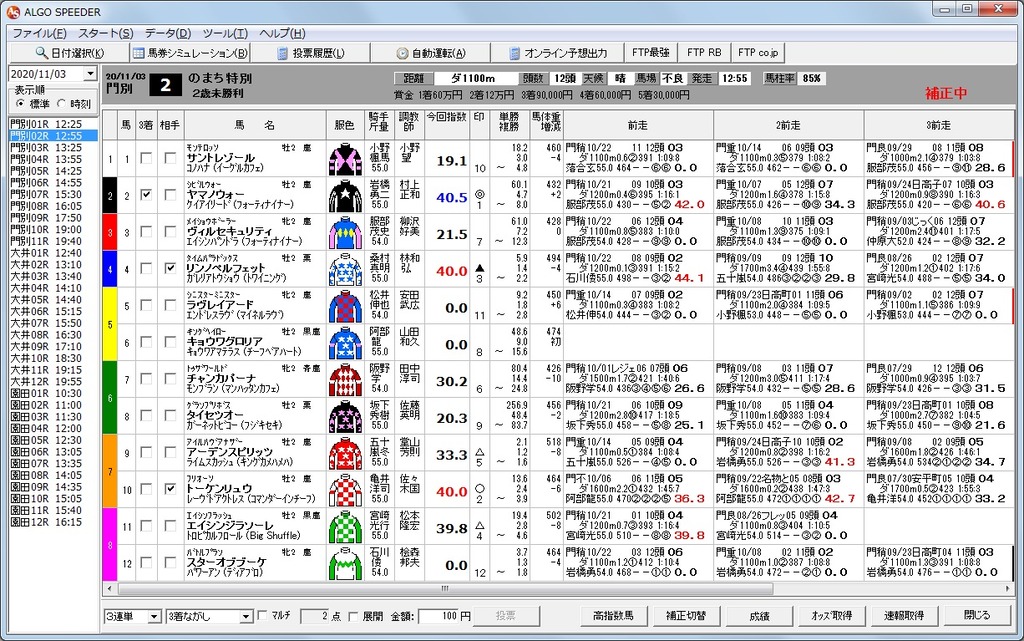Screen dimensions: 1024x641
Task: Open the 3着ながし dropdown
Action: click(246, 616)
